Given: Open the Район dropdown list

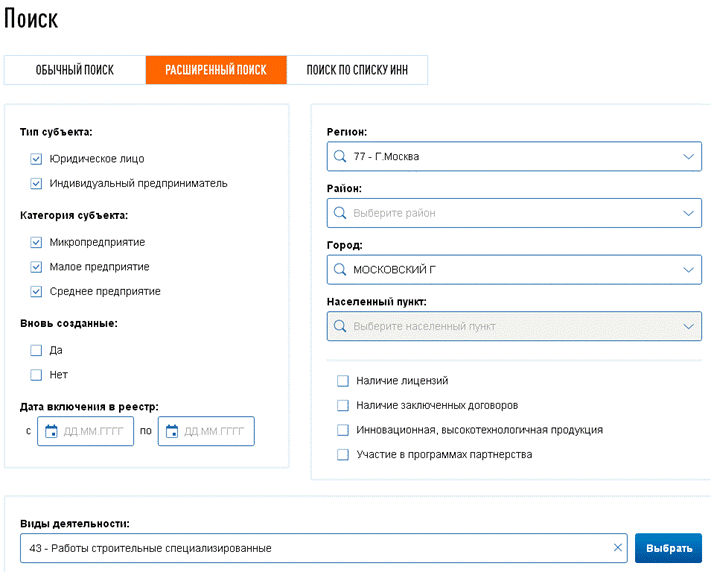Looking at the screenshot, I should coord(688,213).
